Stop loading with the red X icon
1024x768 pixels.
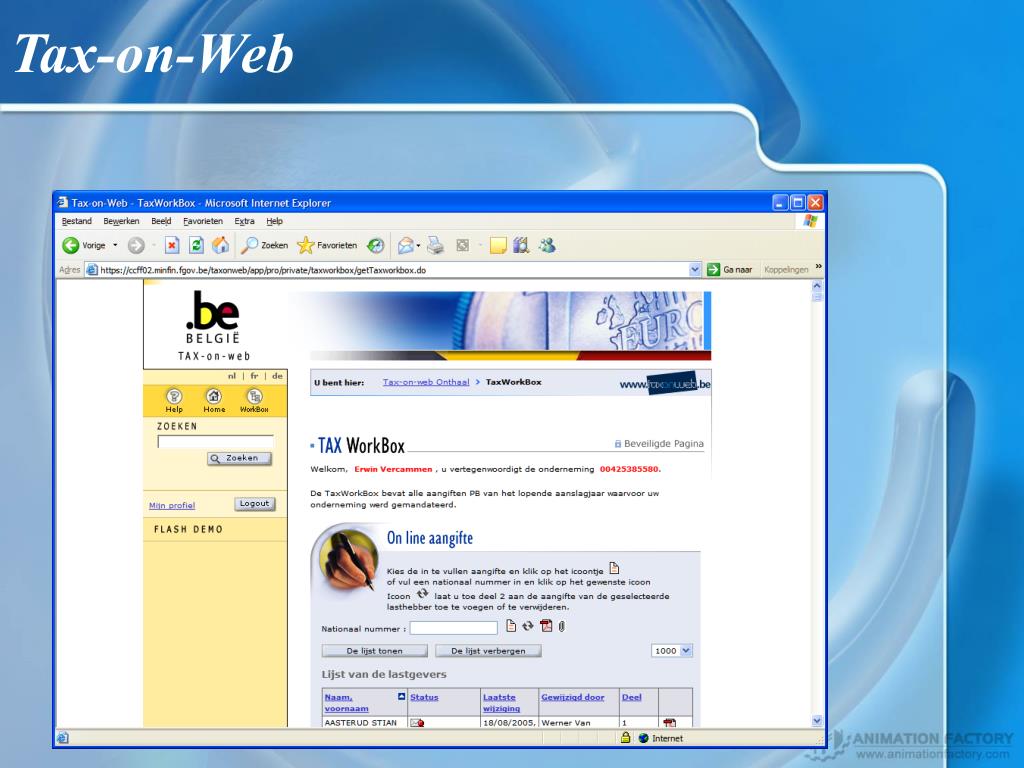tap(172, 246)
